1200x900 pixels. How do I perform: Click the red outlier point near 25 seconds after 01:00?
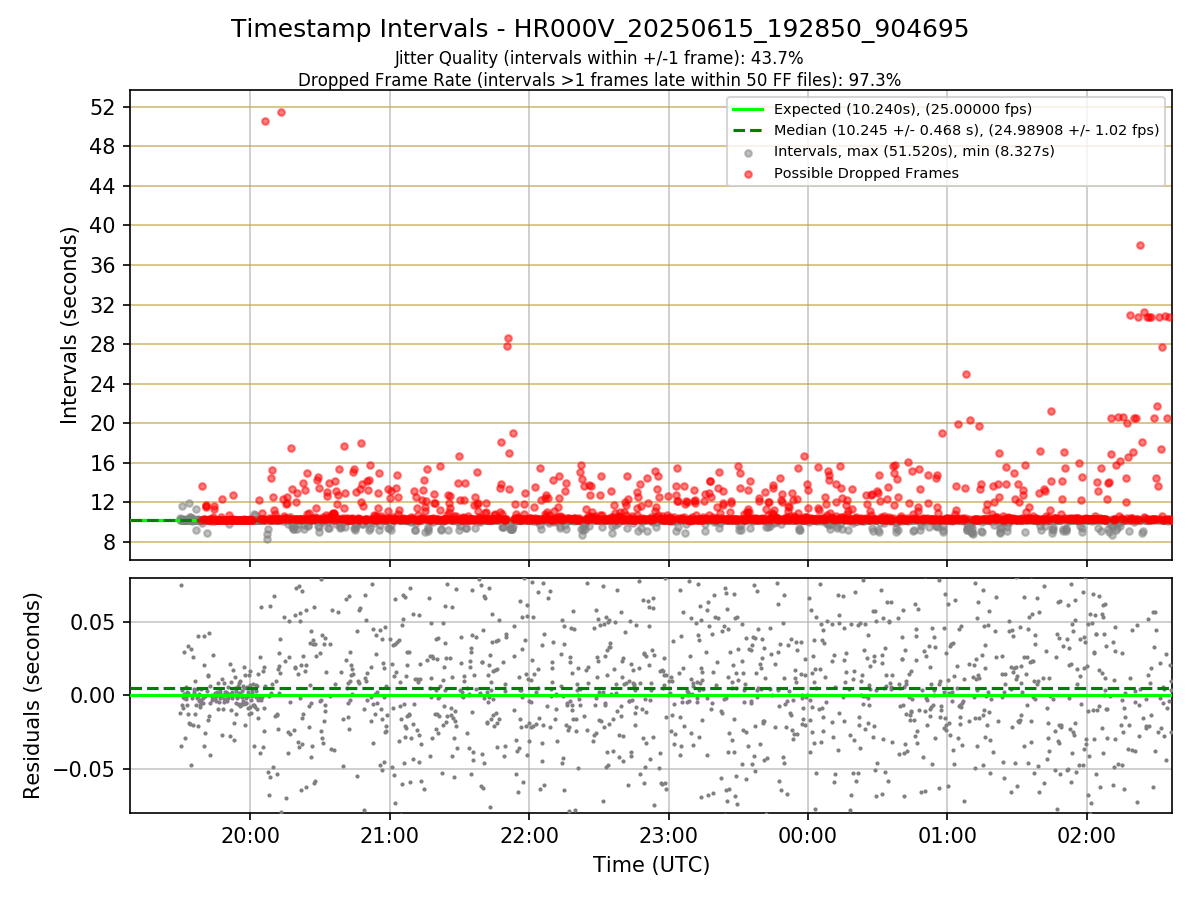tap(966, 374)
